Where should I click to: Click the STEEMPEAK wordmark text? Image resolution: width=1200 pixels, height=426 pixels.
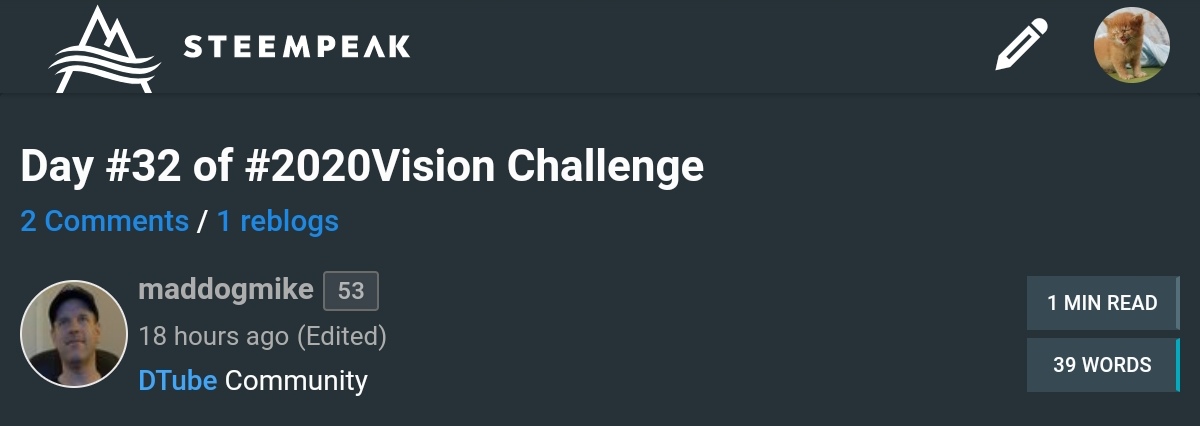pyautogui.click(x=297, y=47)
